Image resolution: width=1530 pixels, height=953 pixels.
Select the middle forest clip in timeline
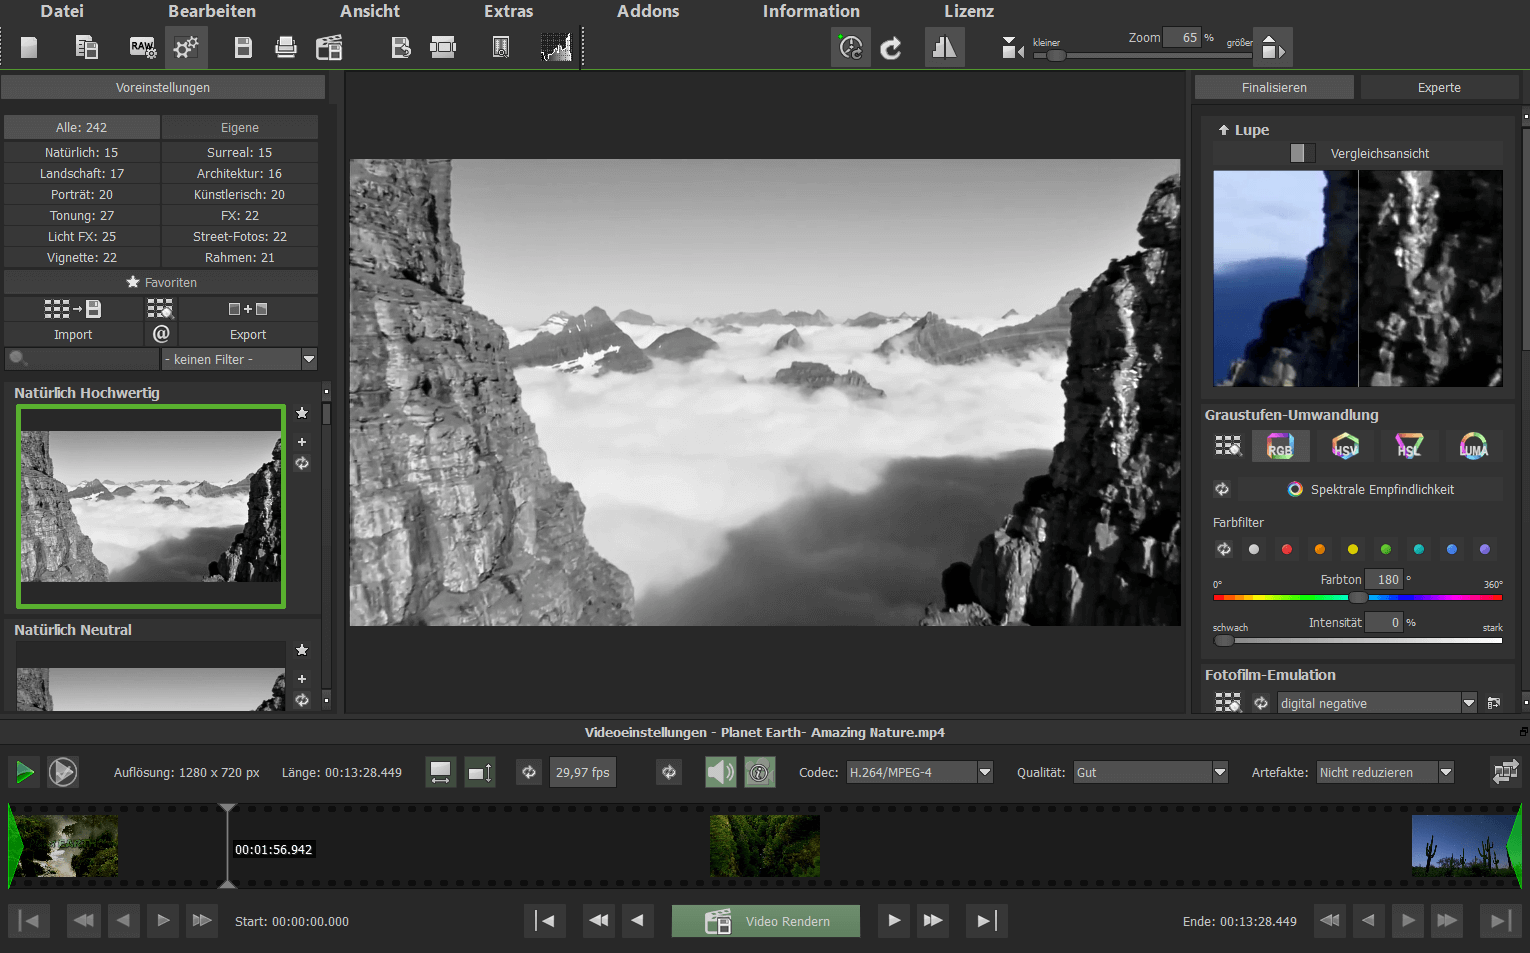tap(765, 846)
